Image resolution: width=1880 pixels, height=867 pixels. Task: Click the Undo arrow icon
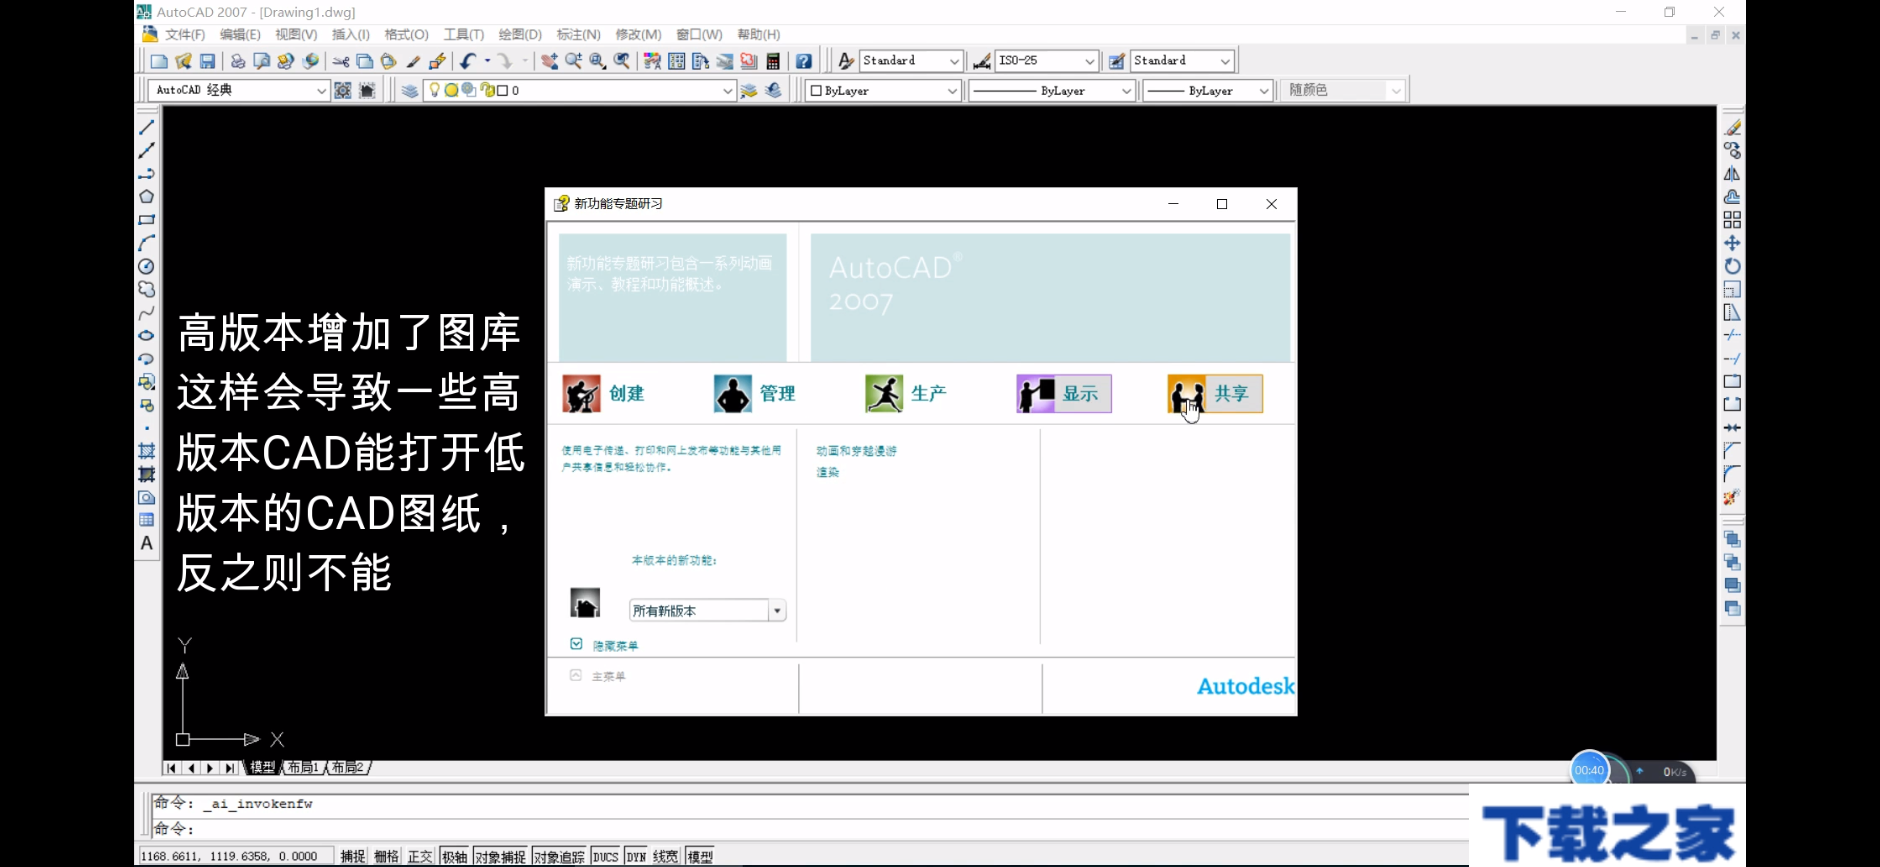(x=467, y=61)
